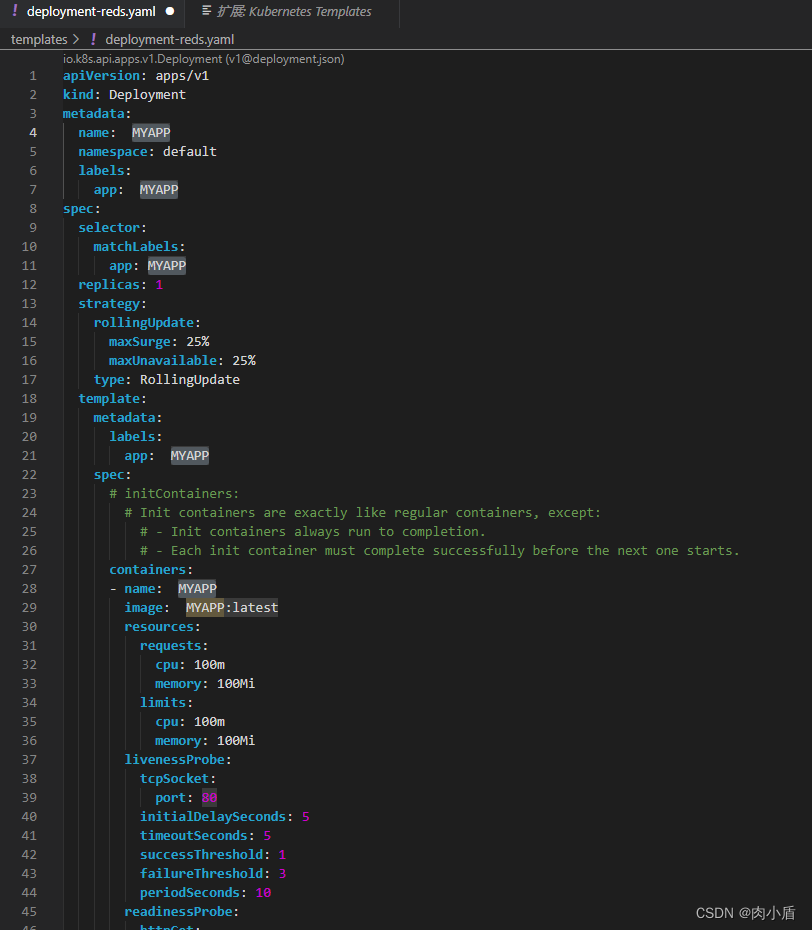Viewport: 812px width, 930px height.
Task: Click 'RollingUpdate' type value
Action: 190,380
